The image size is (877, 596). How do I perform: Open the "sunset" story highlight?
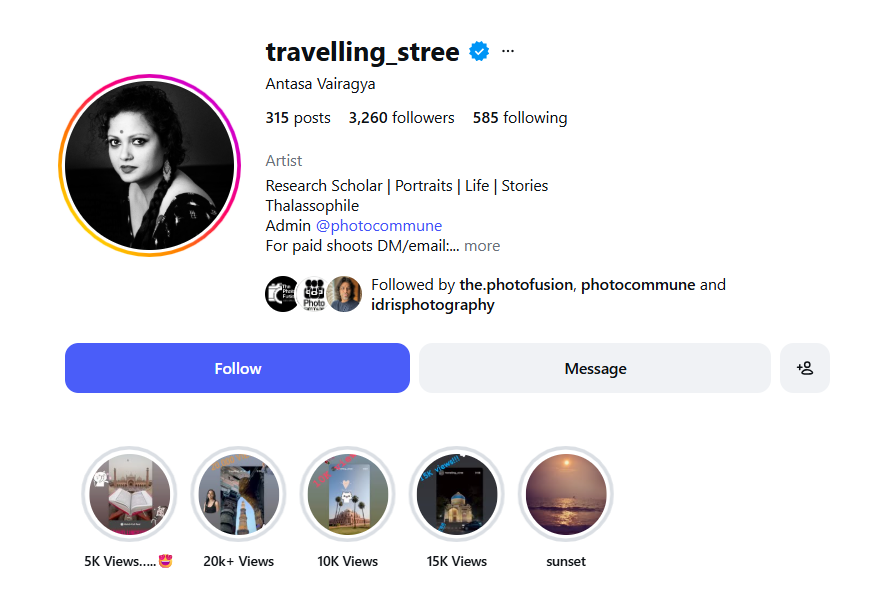point(566,494)
